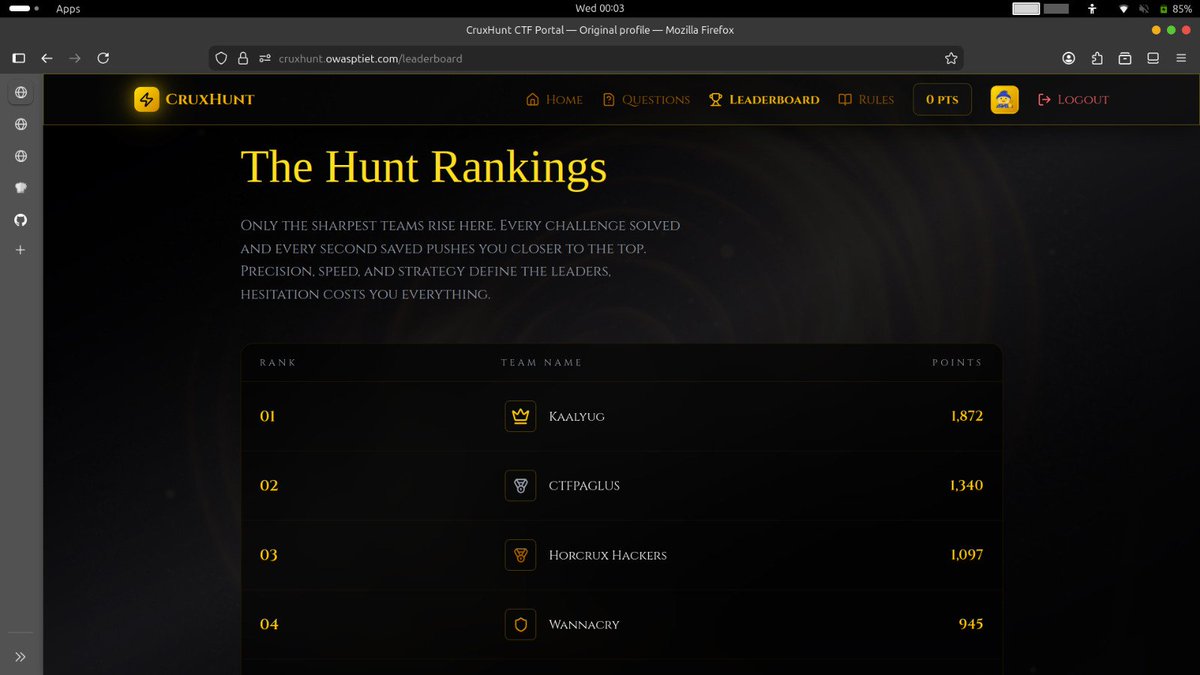Click the Wed 00:03 clock
Viewport: 1200px width, 675px height.
click(x=600, y=9)
